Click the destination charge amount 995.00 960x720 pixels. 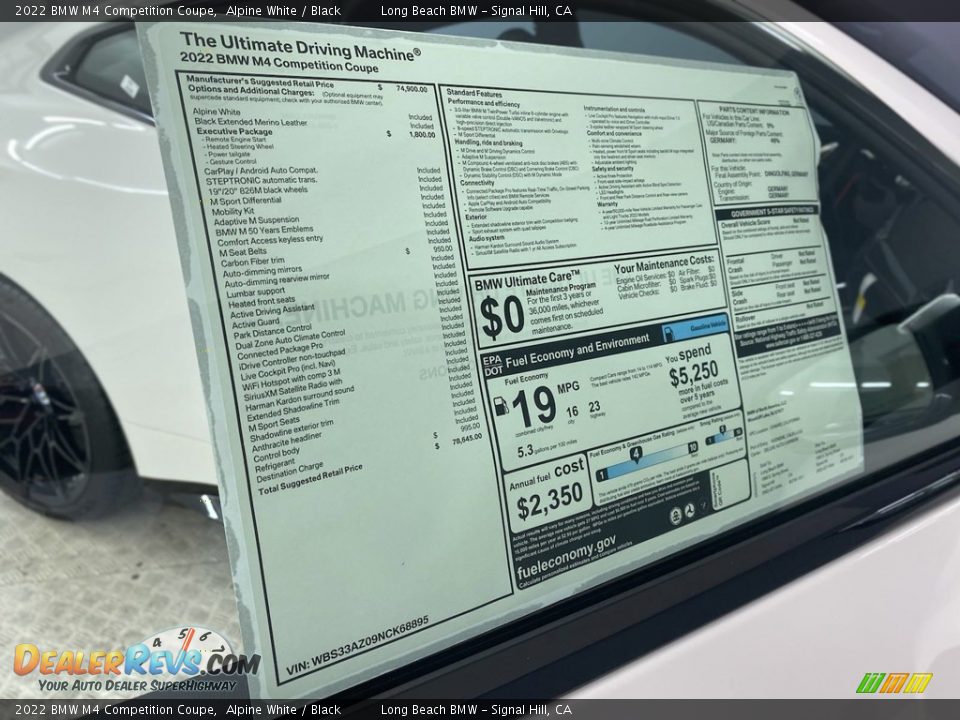[x=470, y=427]
